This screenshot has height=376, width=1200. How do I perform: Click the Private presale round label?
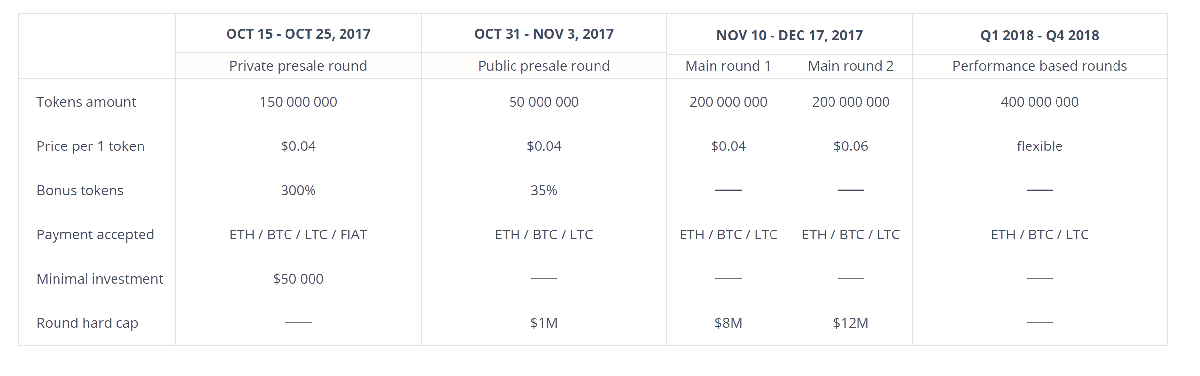click(298, 66)
